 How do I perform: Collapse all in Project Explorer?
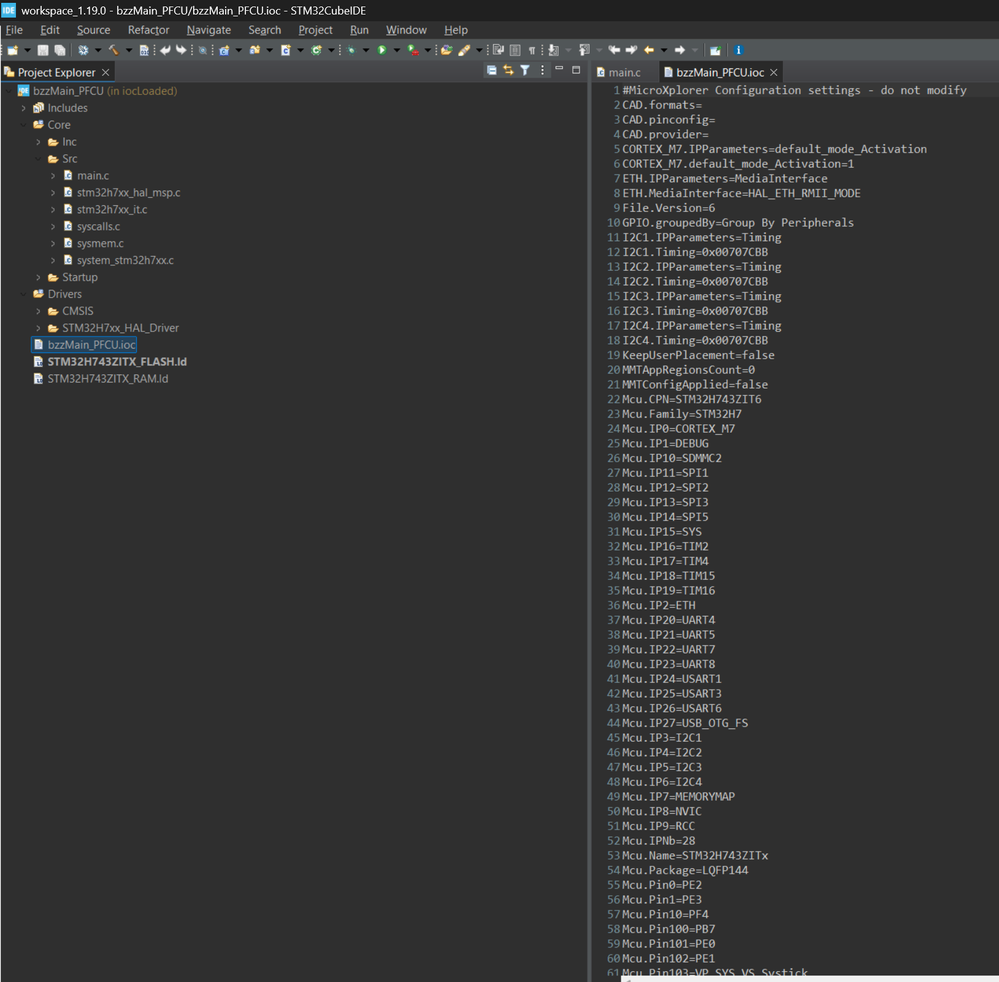click(x=491, y=71)
